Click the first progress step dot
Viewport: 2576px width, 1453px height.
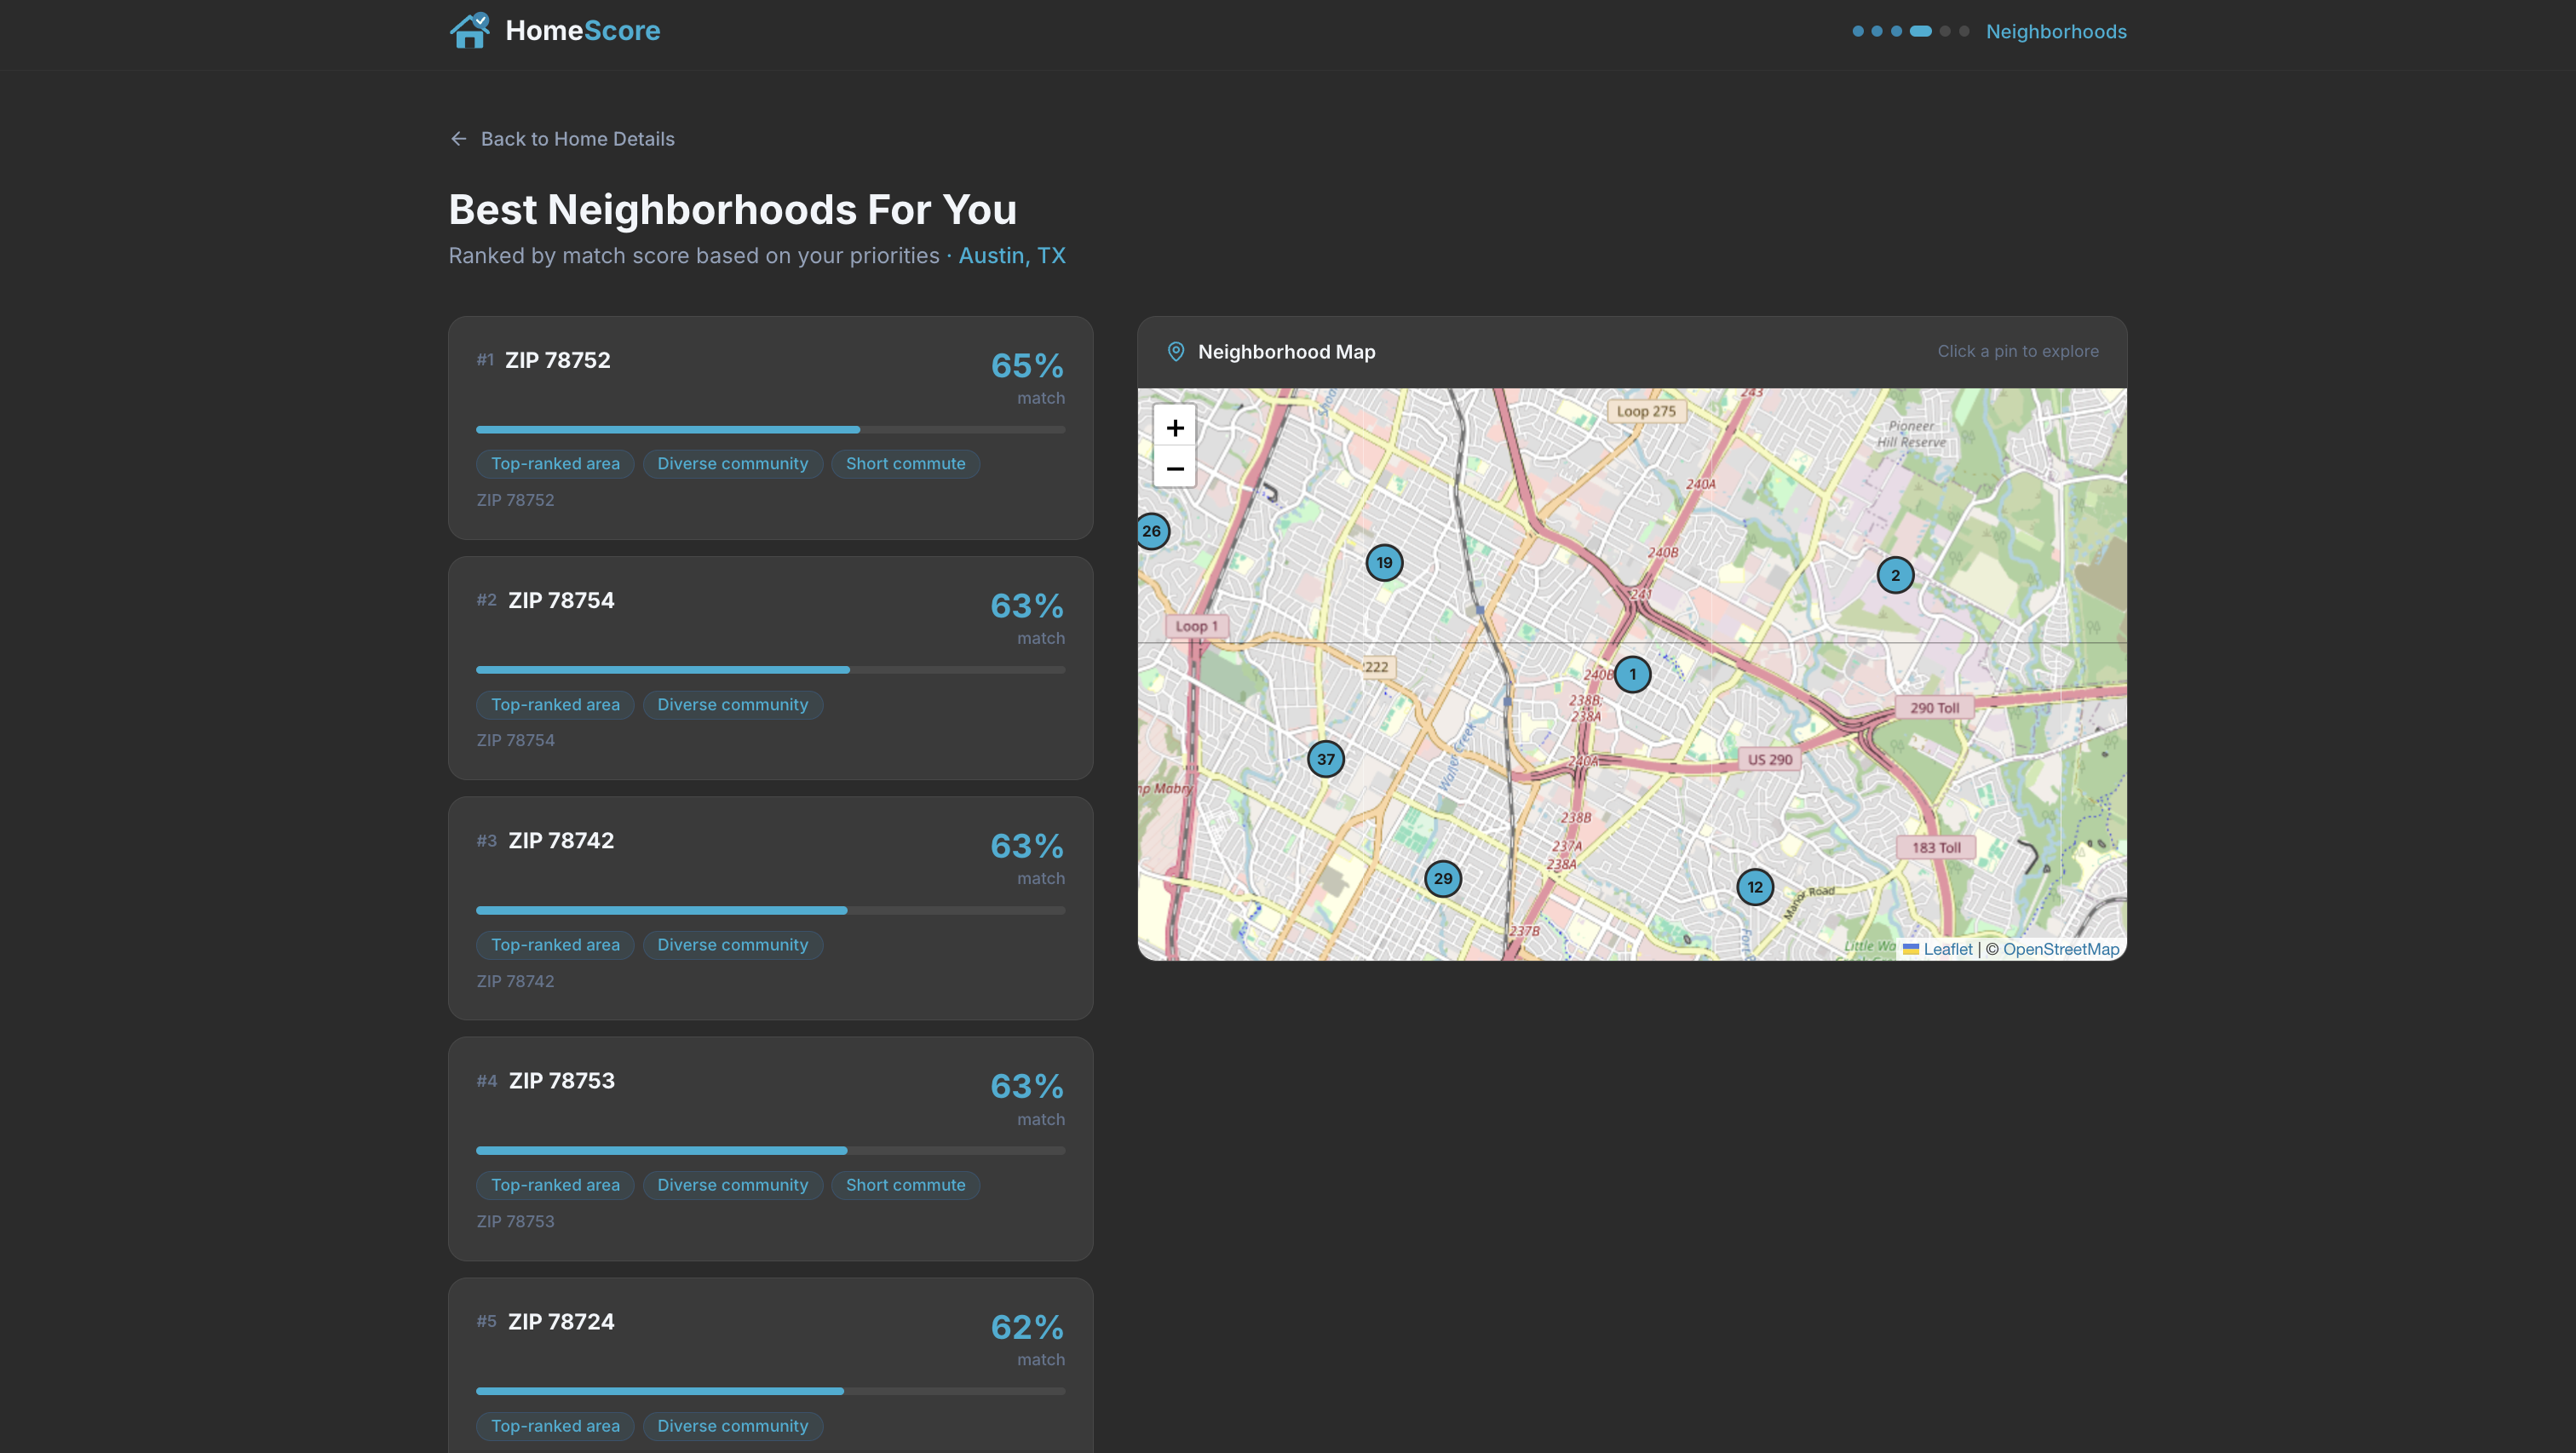click(x=1857, y=31)
